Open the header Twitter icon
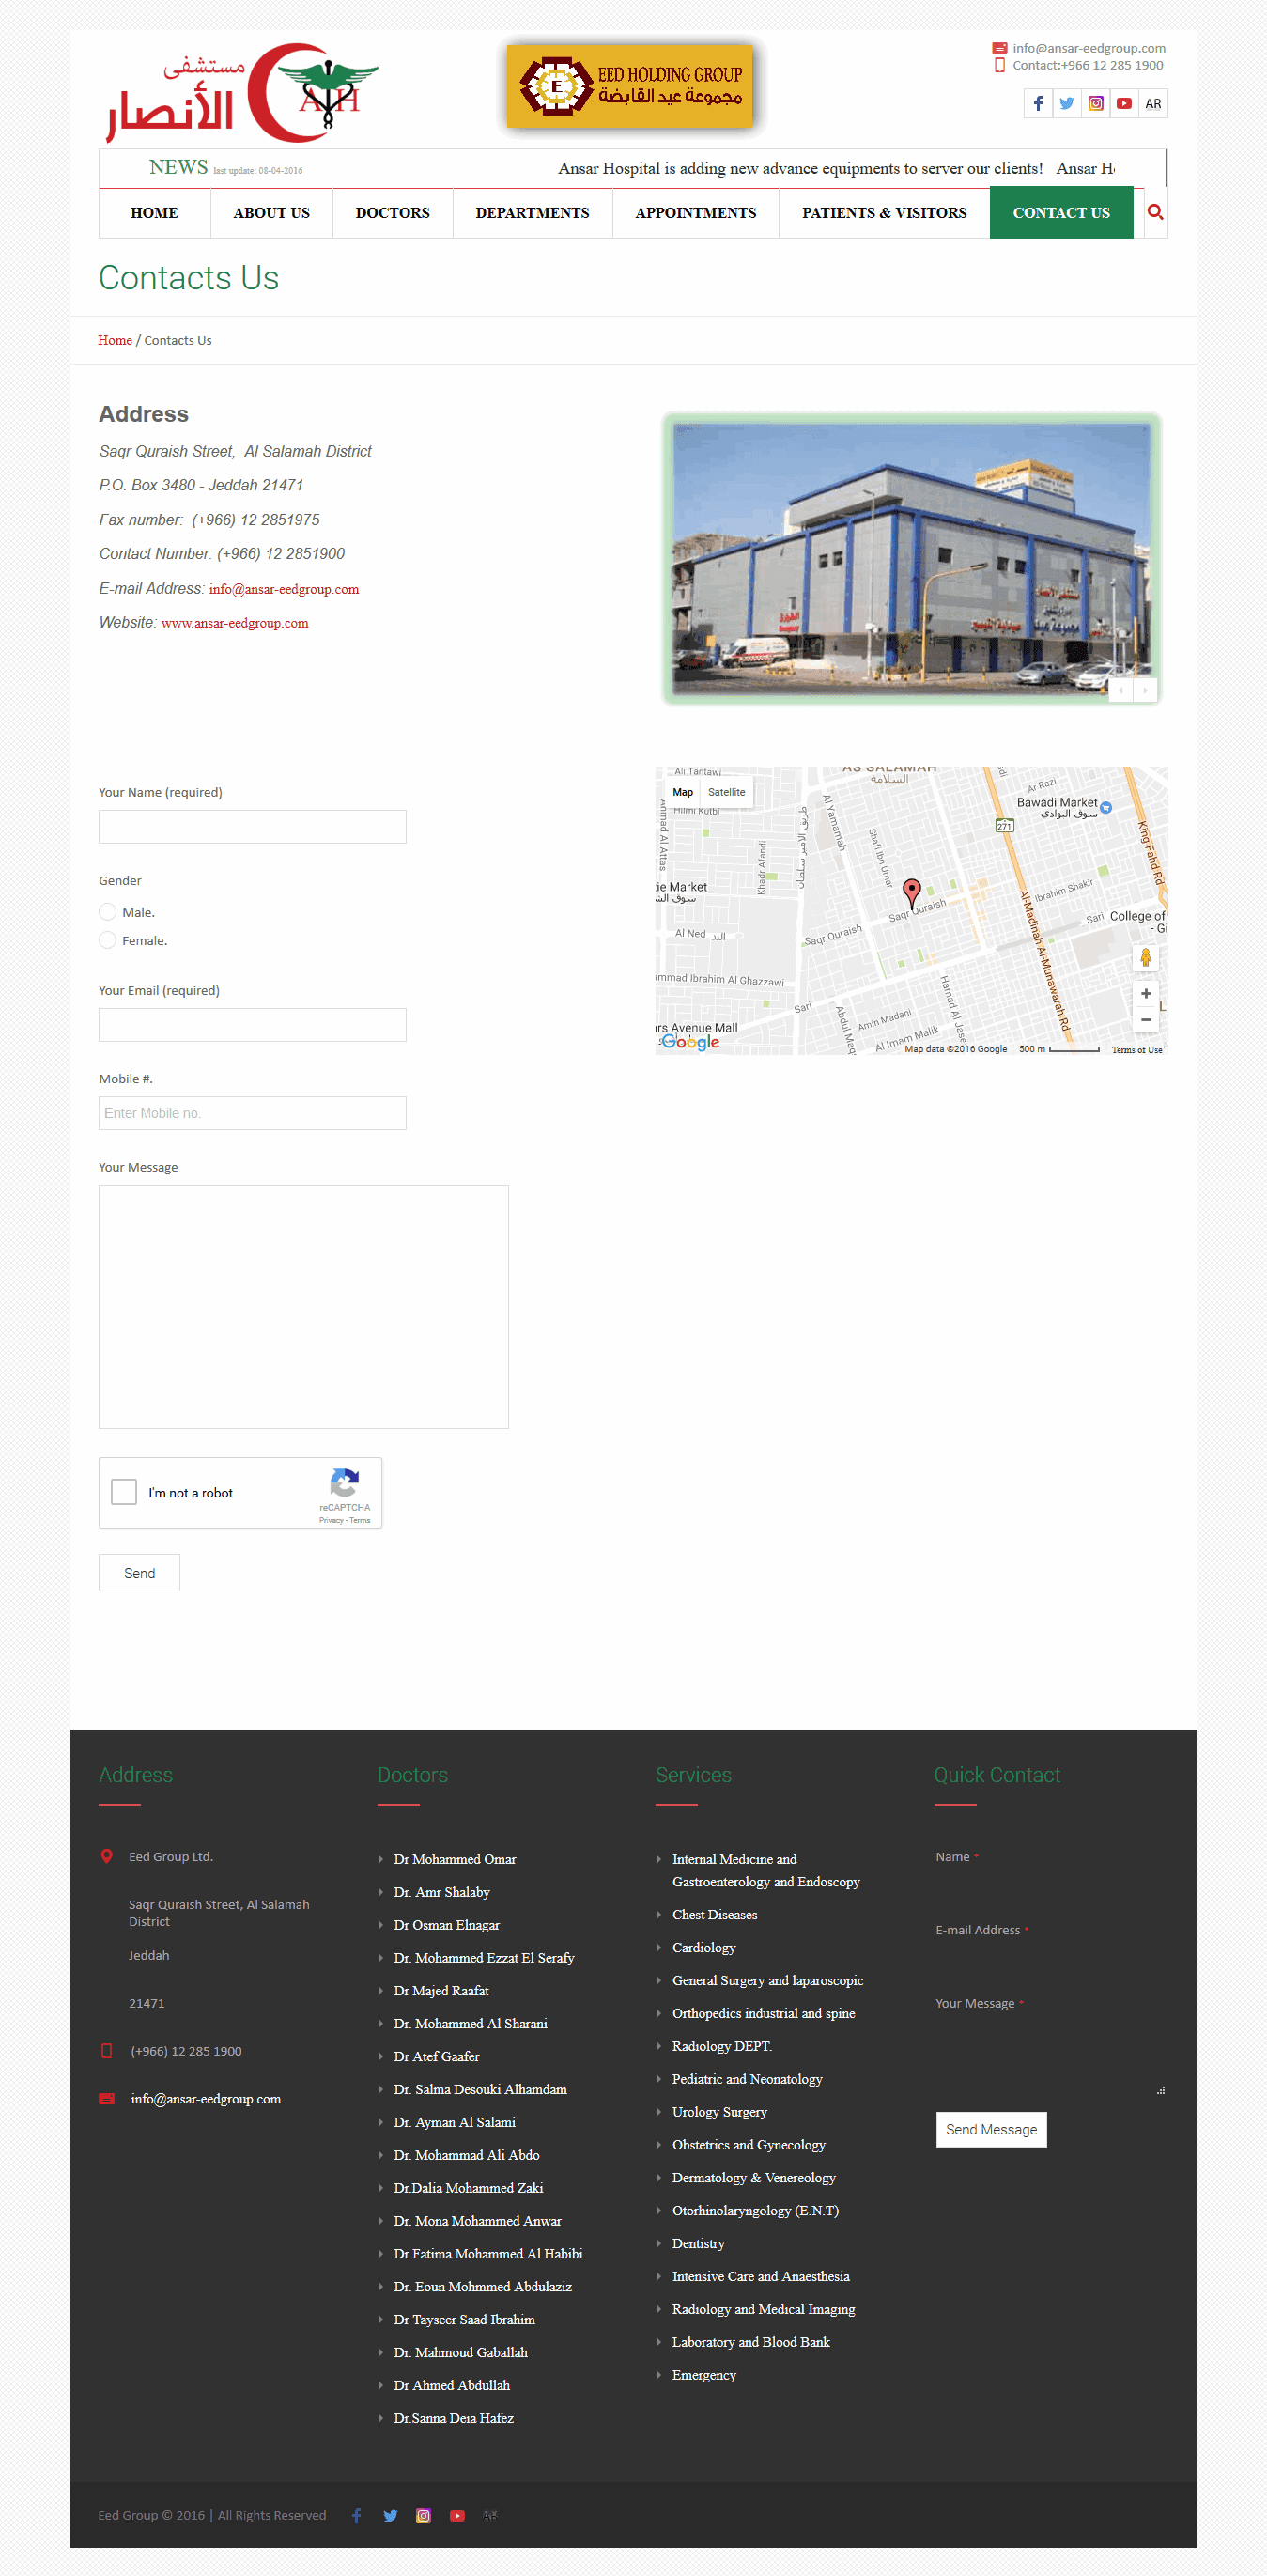1267x2576 pixels. [x=1067, y=103]
